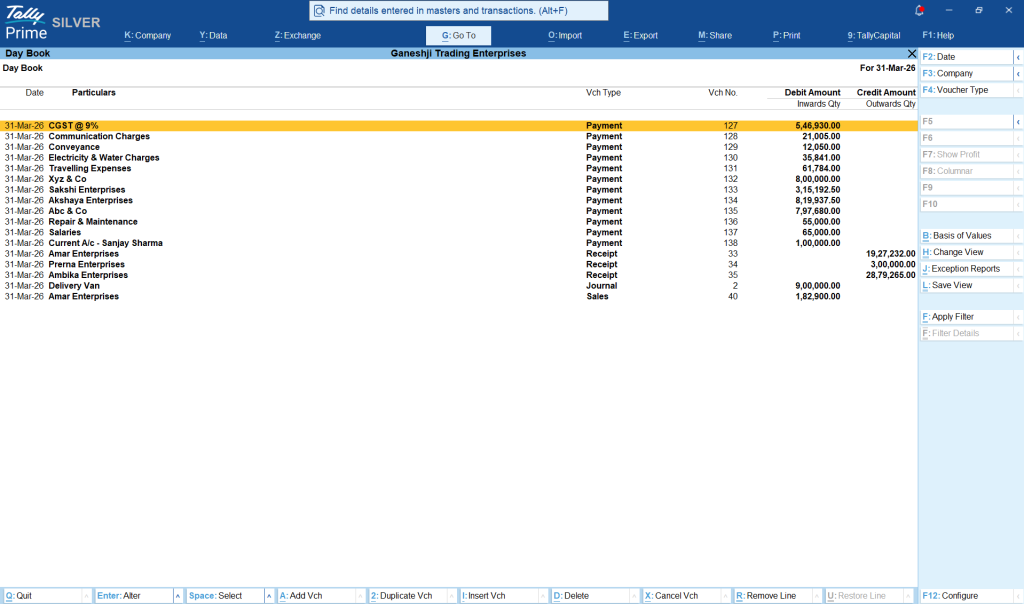Open the M: Share menu

tap(715, 35)
